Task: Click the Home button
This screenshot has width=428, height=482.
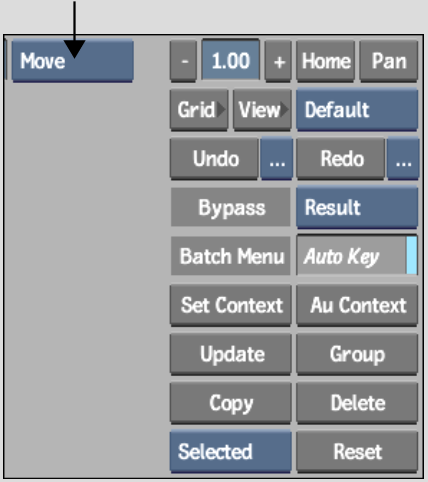Action: click(x=326, y=61)
